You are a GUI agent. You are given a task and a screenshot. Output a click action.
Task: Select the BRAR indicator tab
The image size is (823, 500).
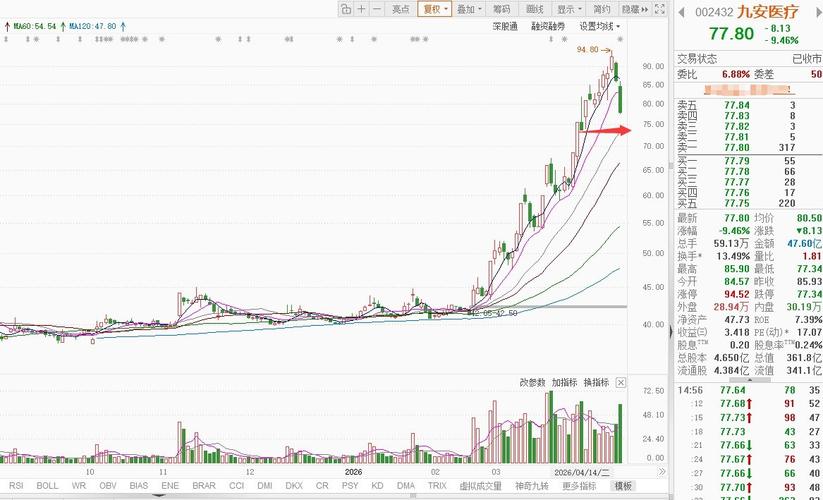point(204,486)
